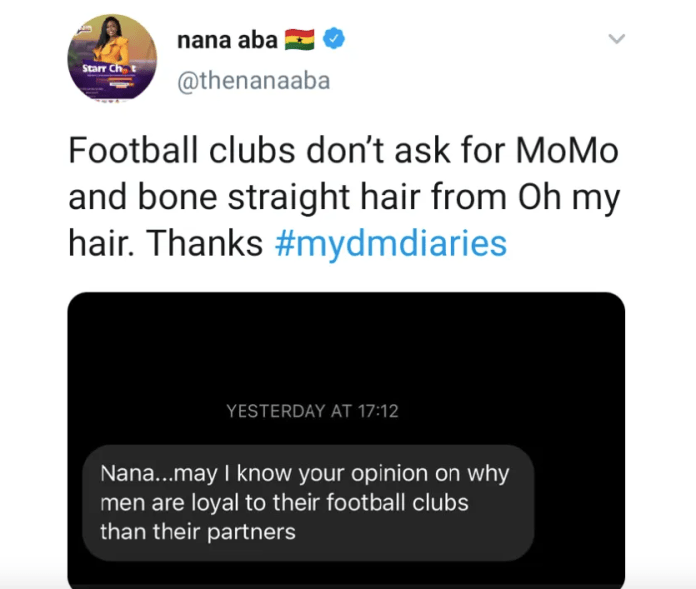Open the #mydmdiaries hashtag
Image resolution: width=696 pixels, height=589 pixels.
[391, 243]
